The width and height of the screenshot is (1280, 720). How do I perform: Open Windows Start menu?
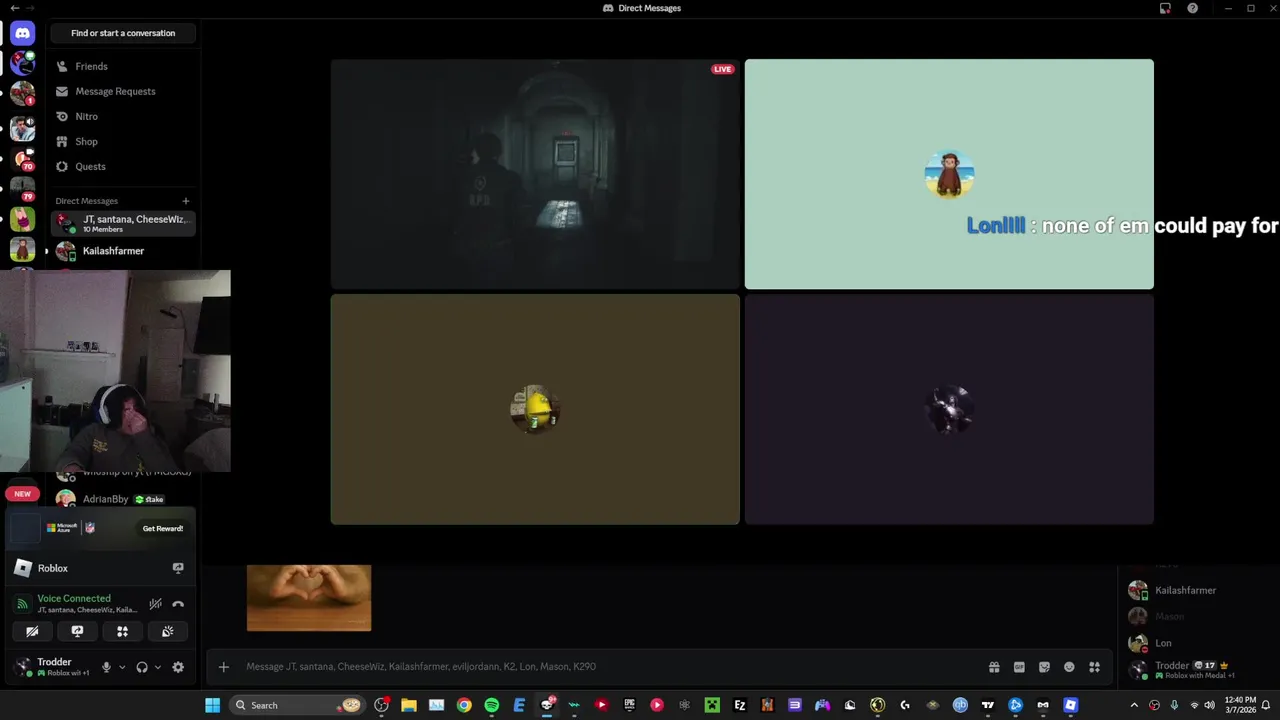213,705
